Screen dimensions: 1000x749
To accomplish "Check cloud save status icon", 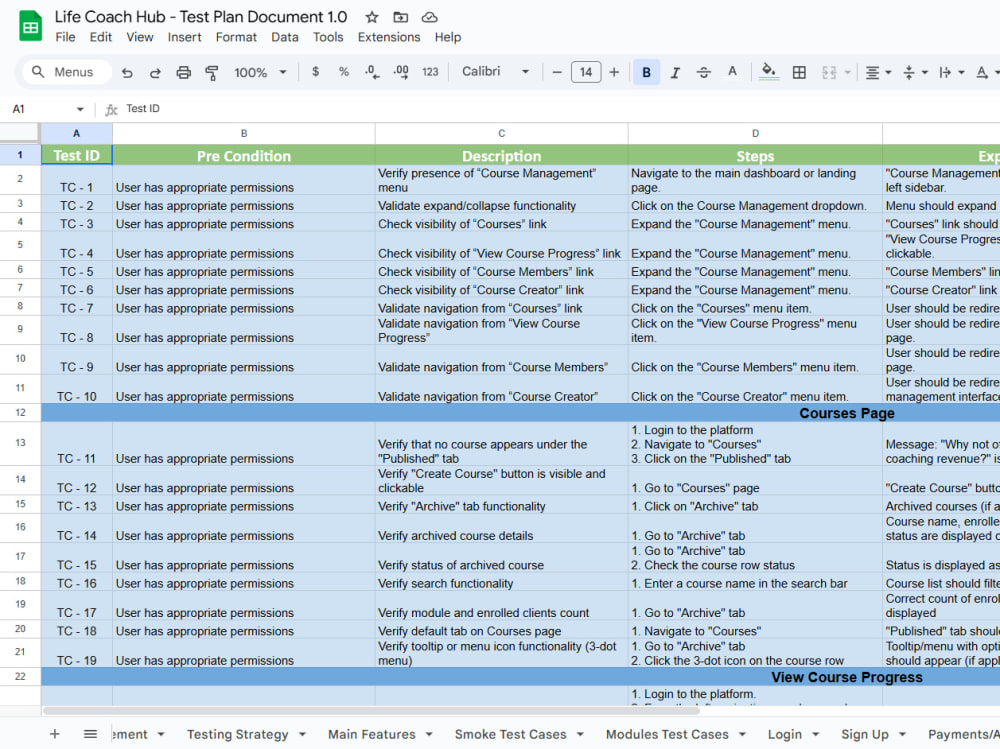I will point(430,17).
